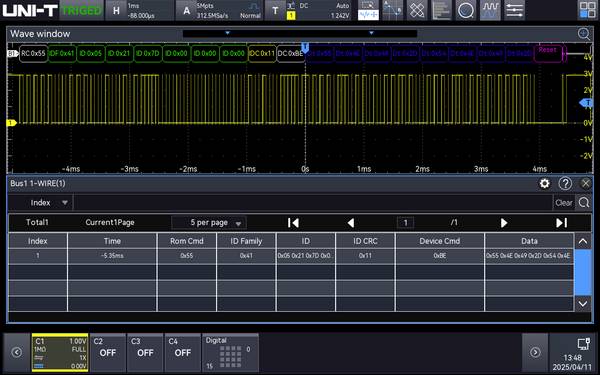Click the 0xBE Device Cmd cell
Viewport: 600px width, 375px height.
coord(440,256)
